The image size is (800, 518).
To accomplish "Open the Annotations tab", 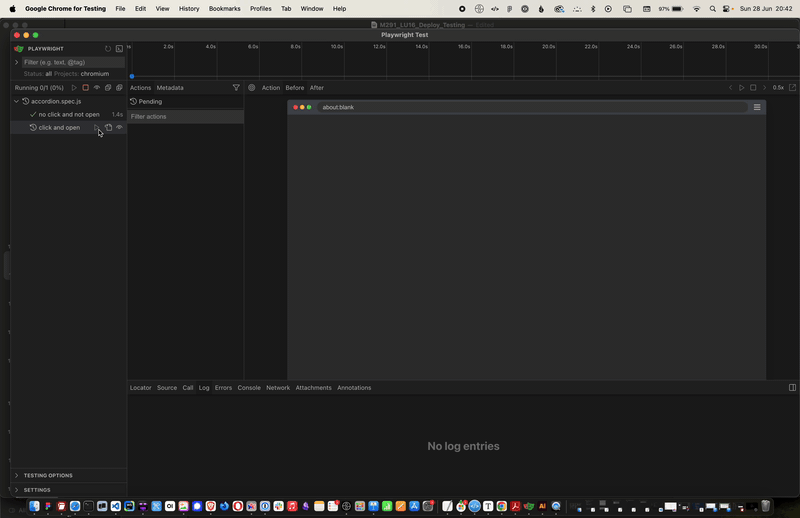I will tap(354, 388).
